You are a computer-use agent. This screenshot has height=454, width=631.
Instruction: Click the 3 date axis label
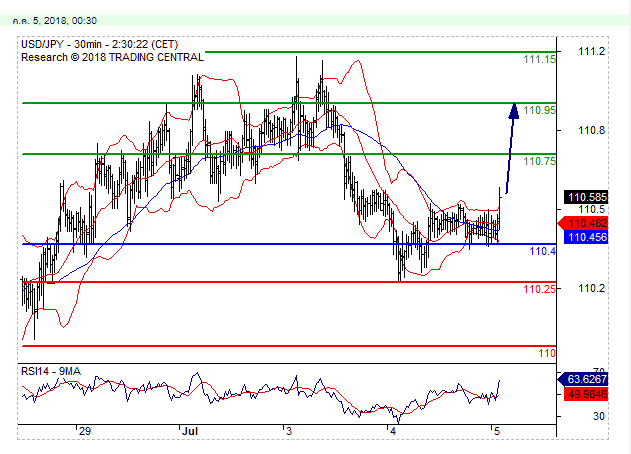(289, 431)
